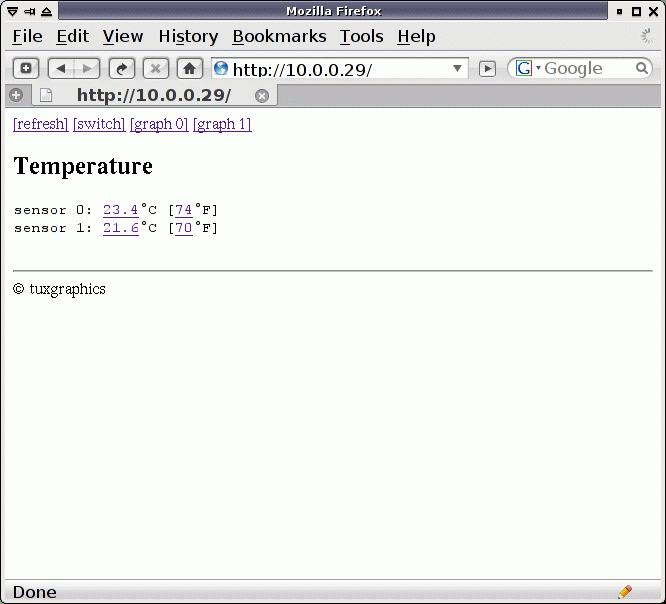The image size is (666, 604).
Task: Reload the page with the reload icon
Action: pos(122,68)
